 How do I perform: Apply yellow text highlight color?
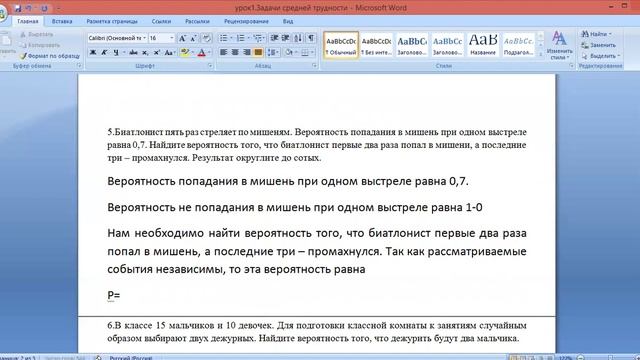click(184, 53)
